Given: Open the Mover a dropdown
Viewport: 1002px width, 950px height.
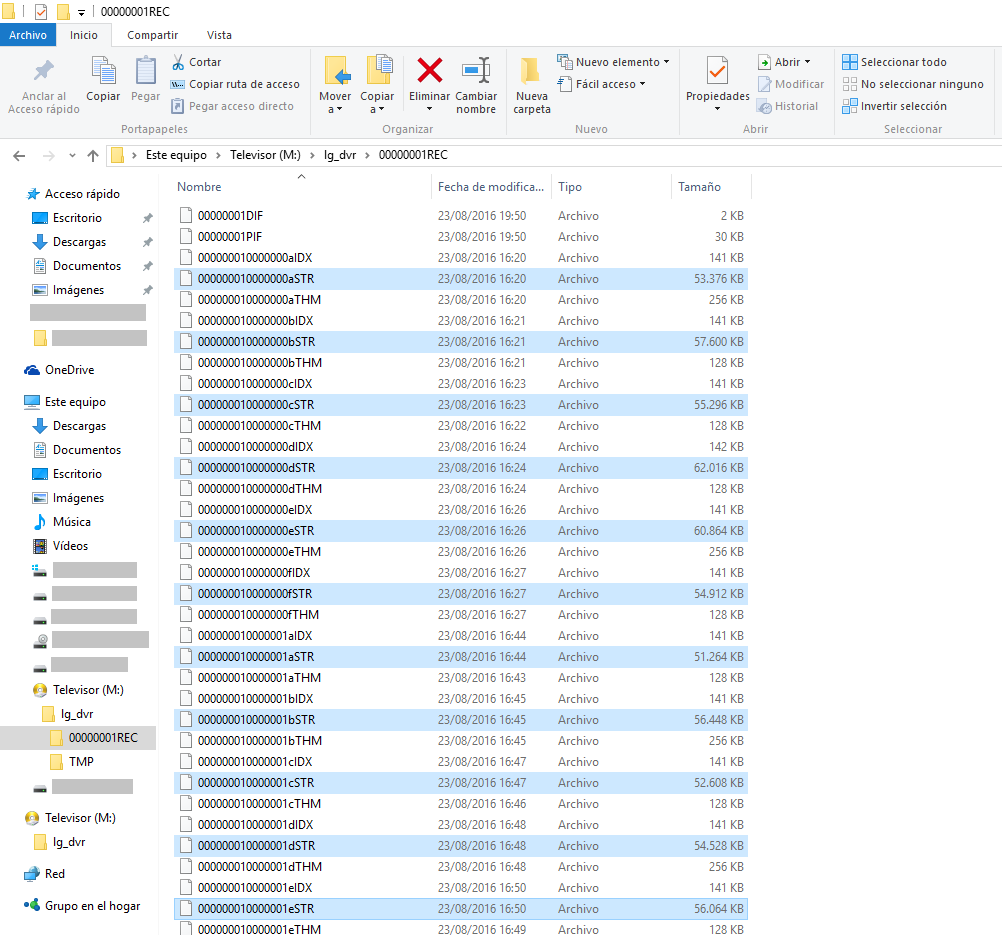Looking at the screenshot, I should [x=335, y=102].
